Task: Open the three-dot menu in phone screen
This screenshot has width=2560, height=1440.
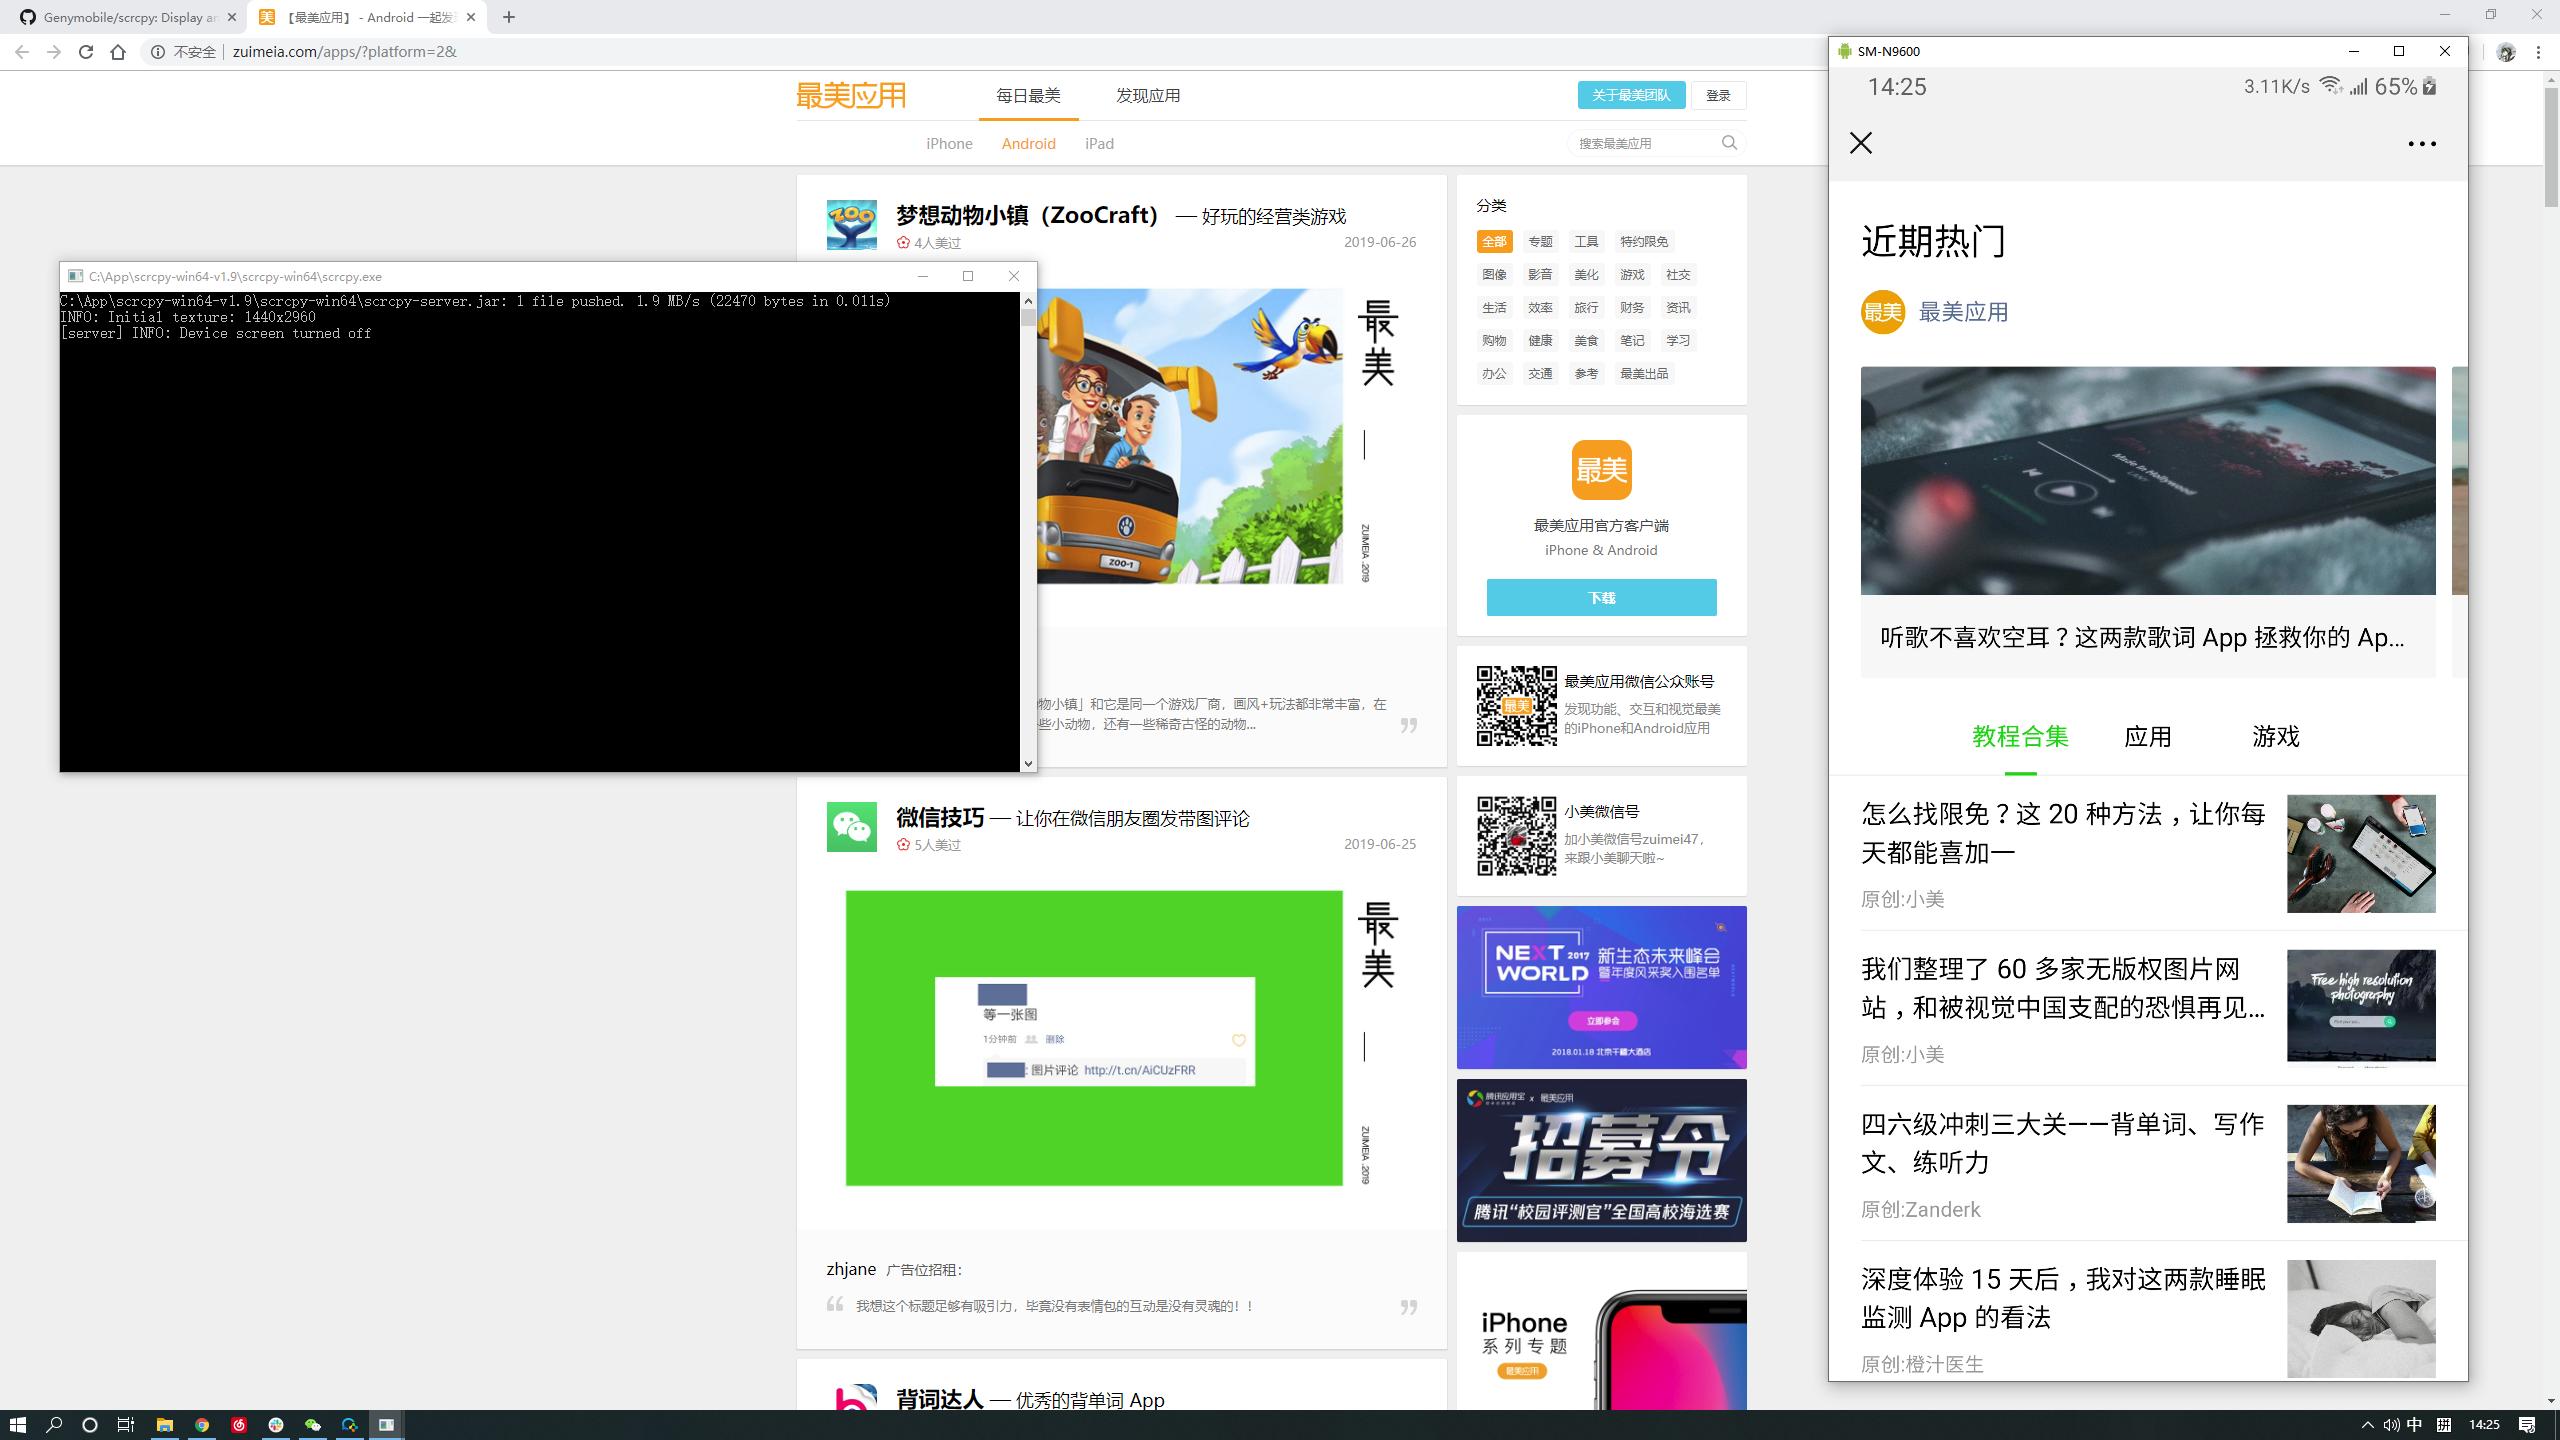Action: coord(2421,144)
